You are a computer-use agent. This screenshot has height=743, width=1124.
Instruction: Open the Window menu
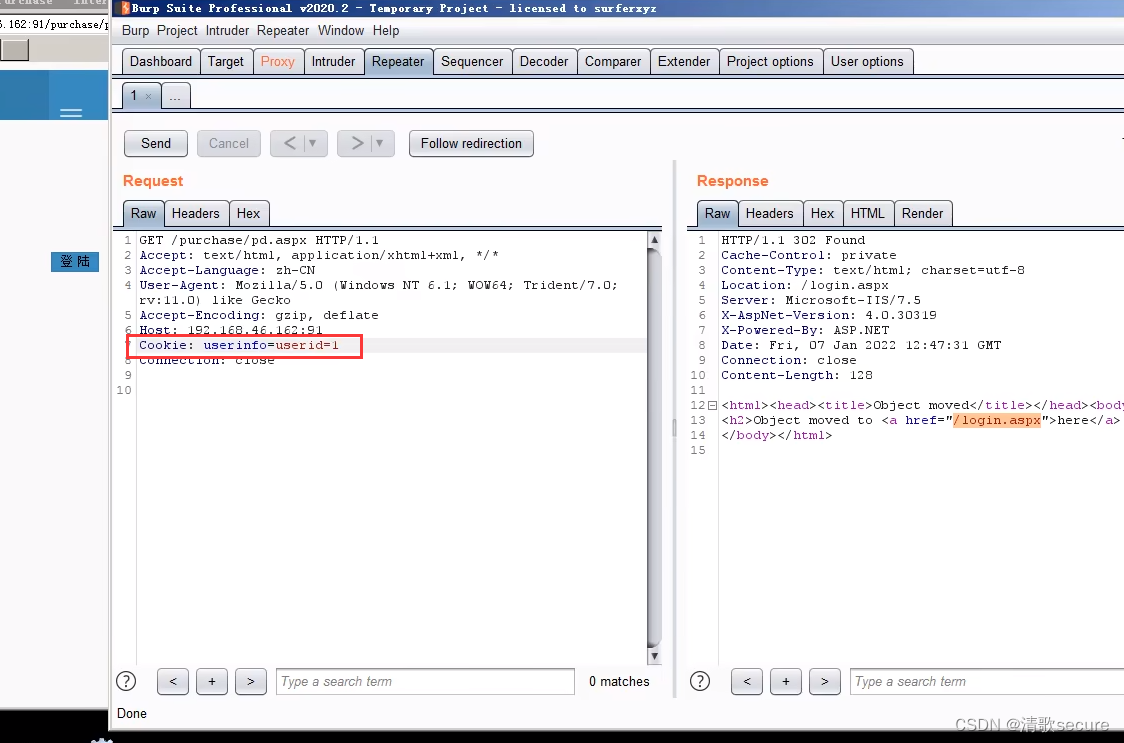pyautogui.click(x=340, y=30)
